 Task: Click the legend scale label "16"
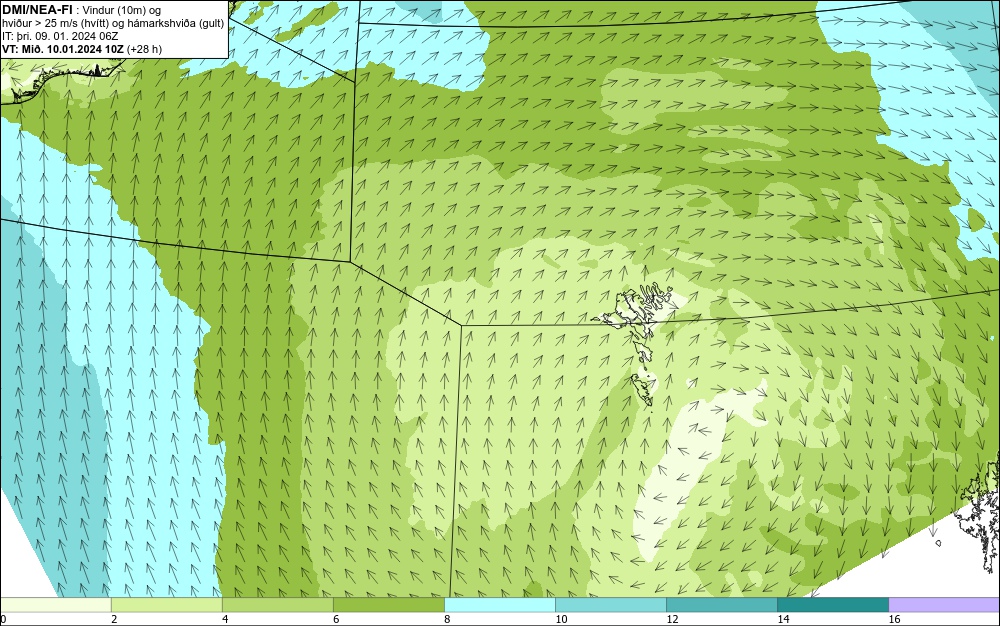point(894,619)
